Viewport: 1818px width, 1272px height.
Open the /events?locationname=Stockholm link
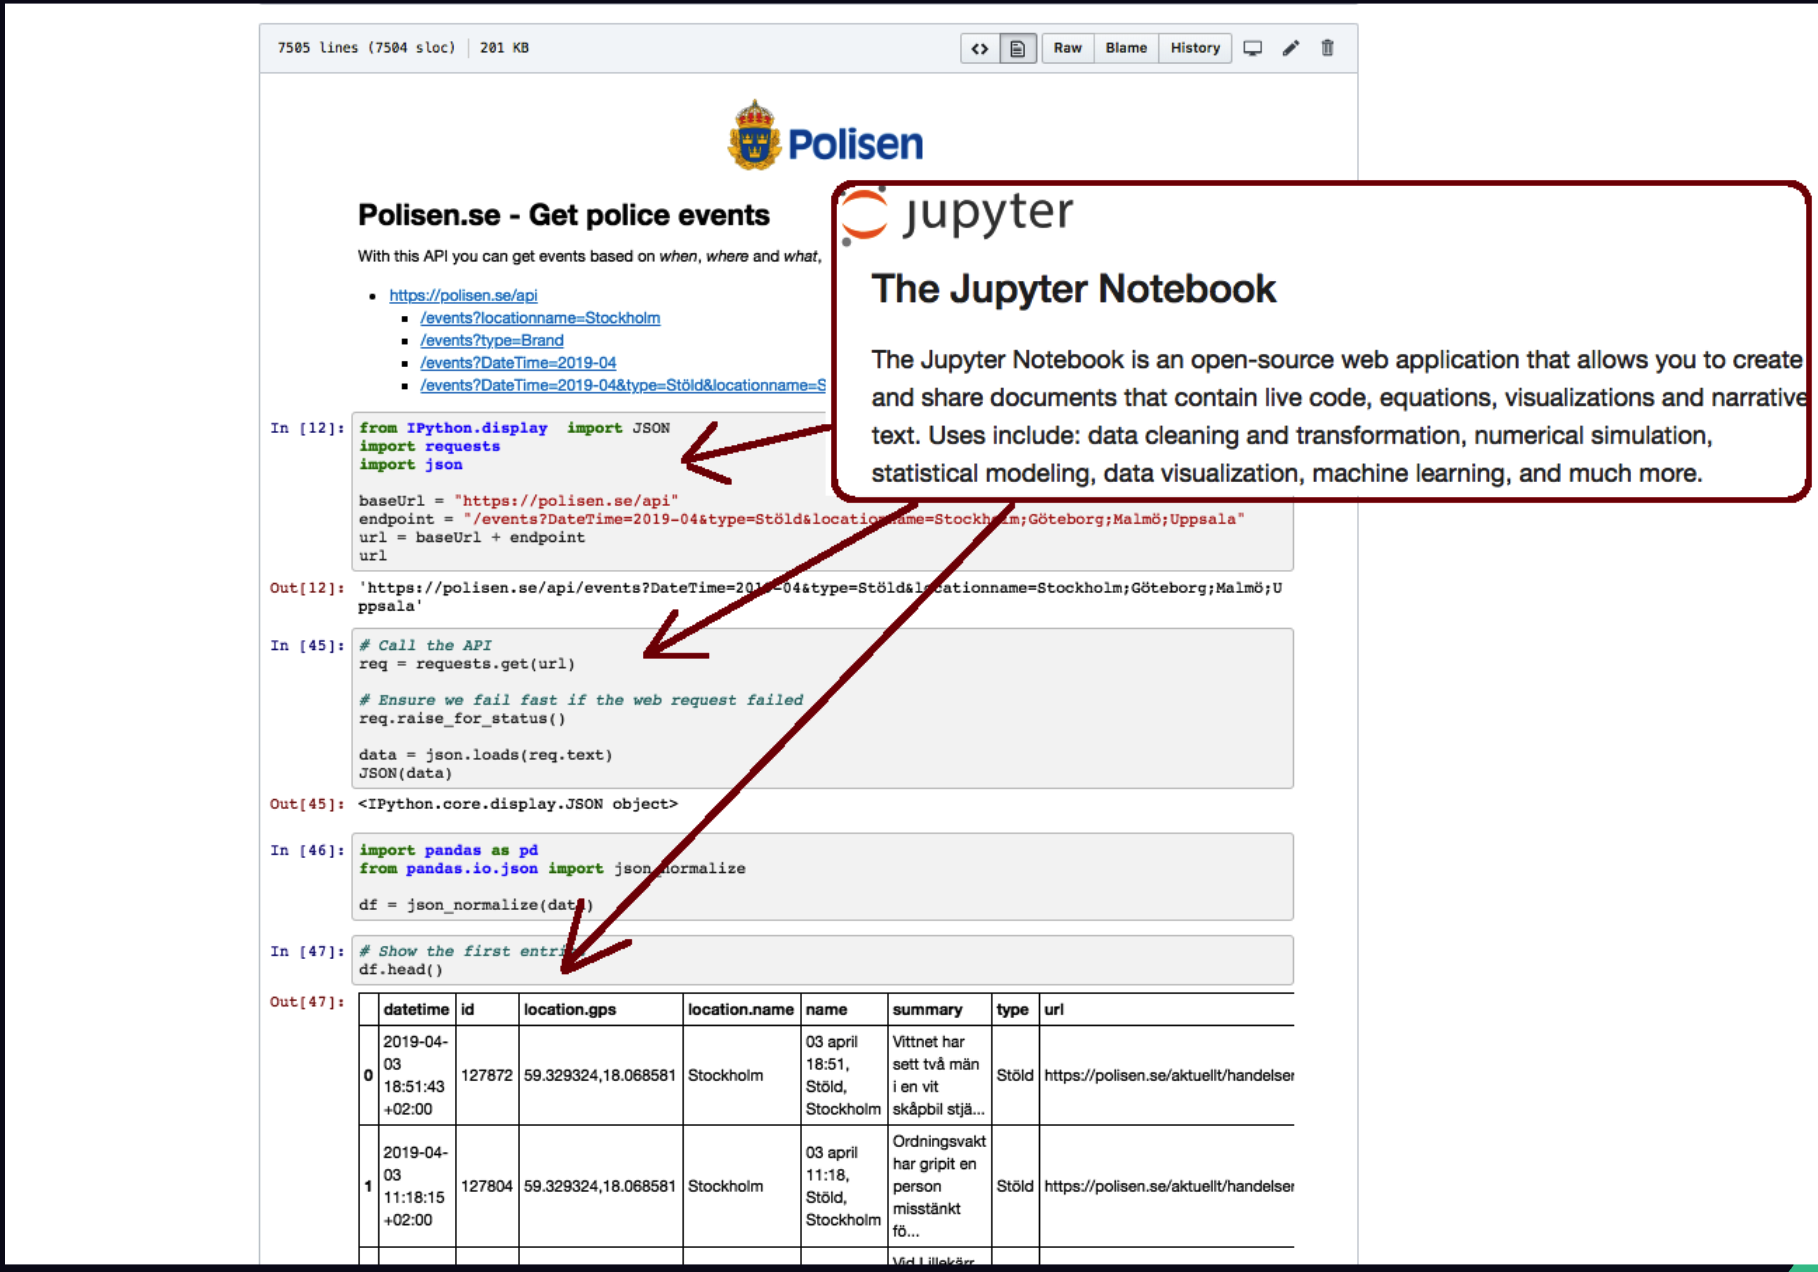(540, 318)
